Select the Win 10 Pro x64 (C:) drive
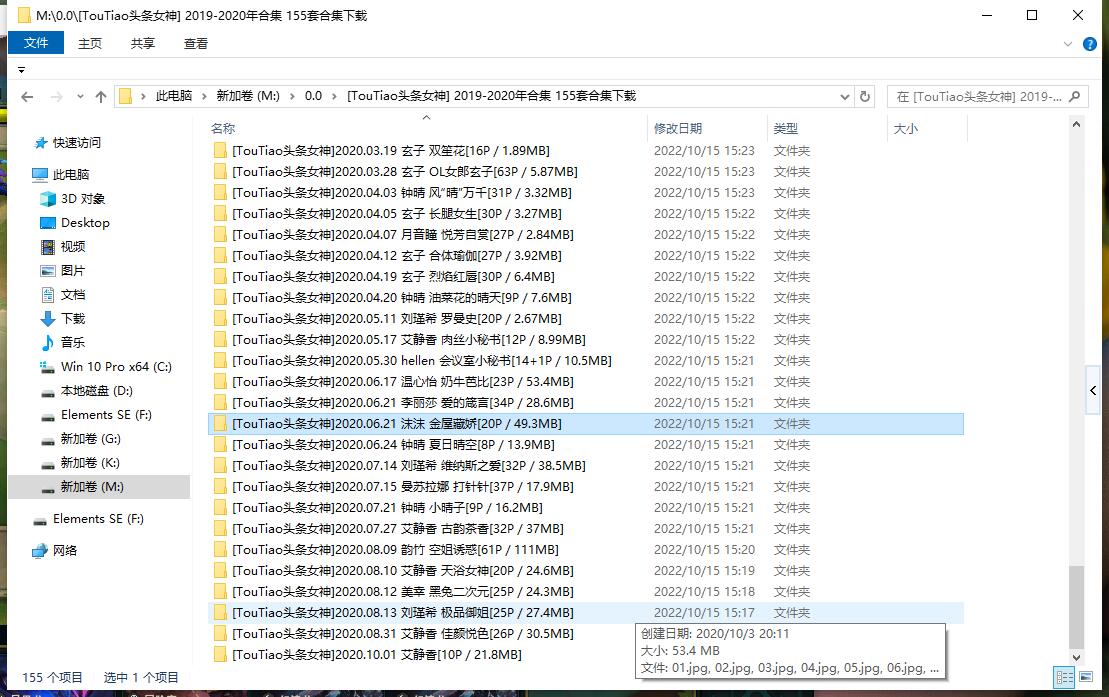The height and width of the screenshot is (697, 1109). (x=116, y=367)
